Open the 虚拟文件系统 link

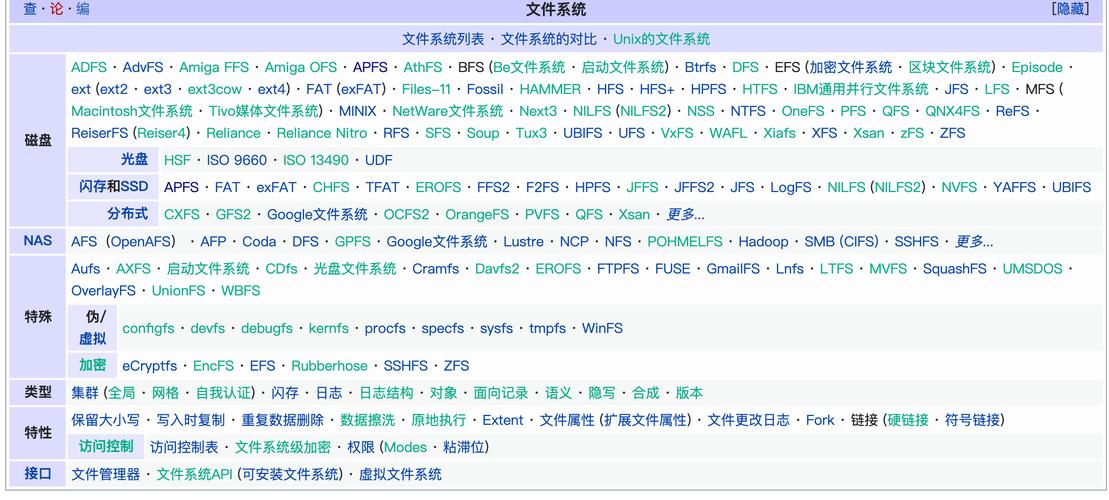400,474
